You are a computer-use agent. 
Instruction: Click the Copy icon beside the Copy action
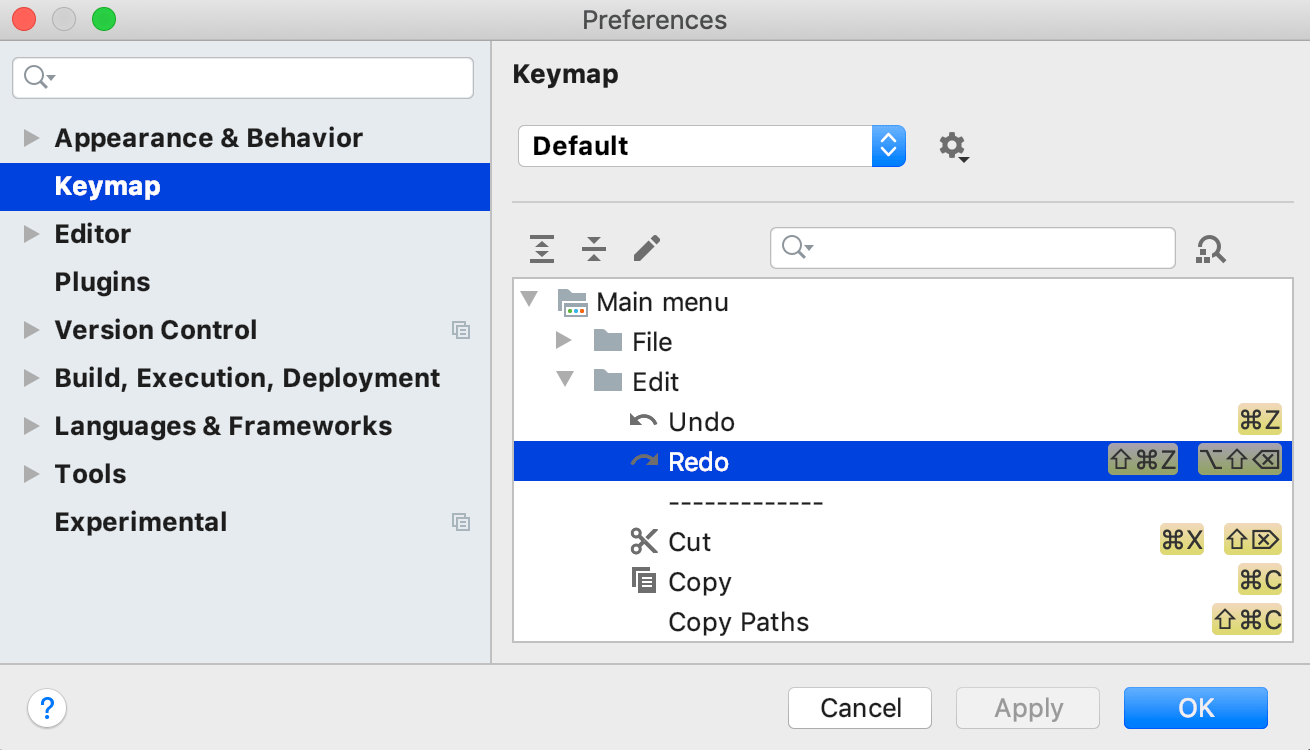(x=643, y=581)
